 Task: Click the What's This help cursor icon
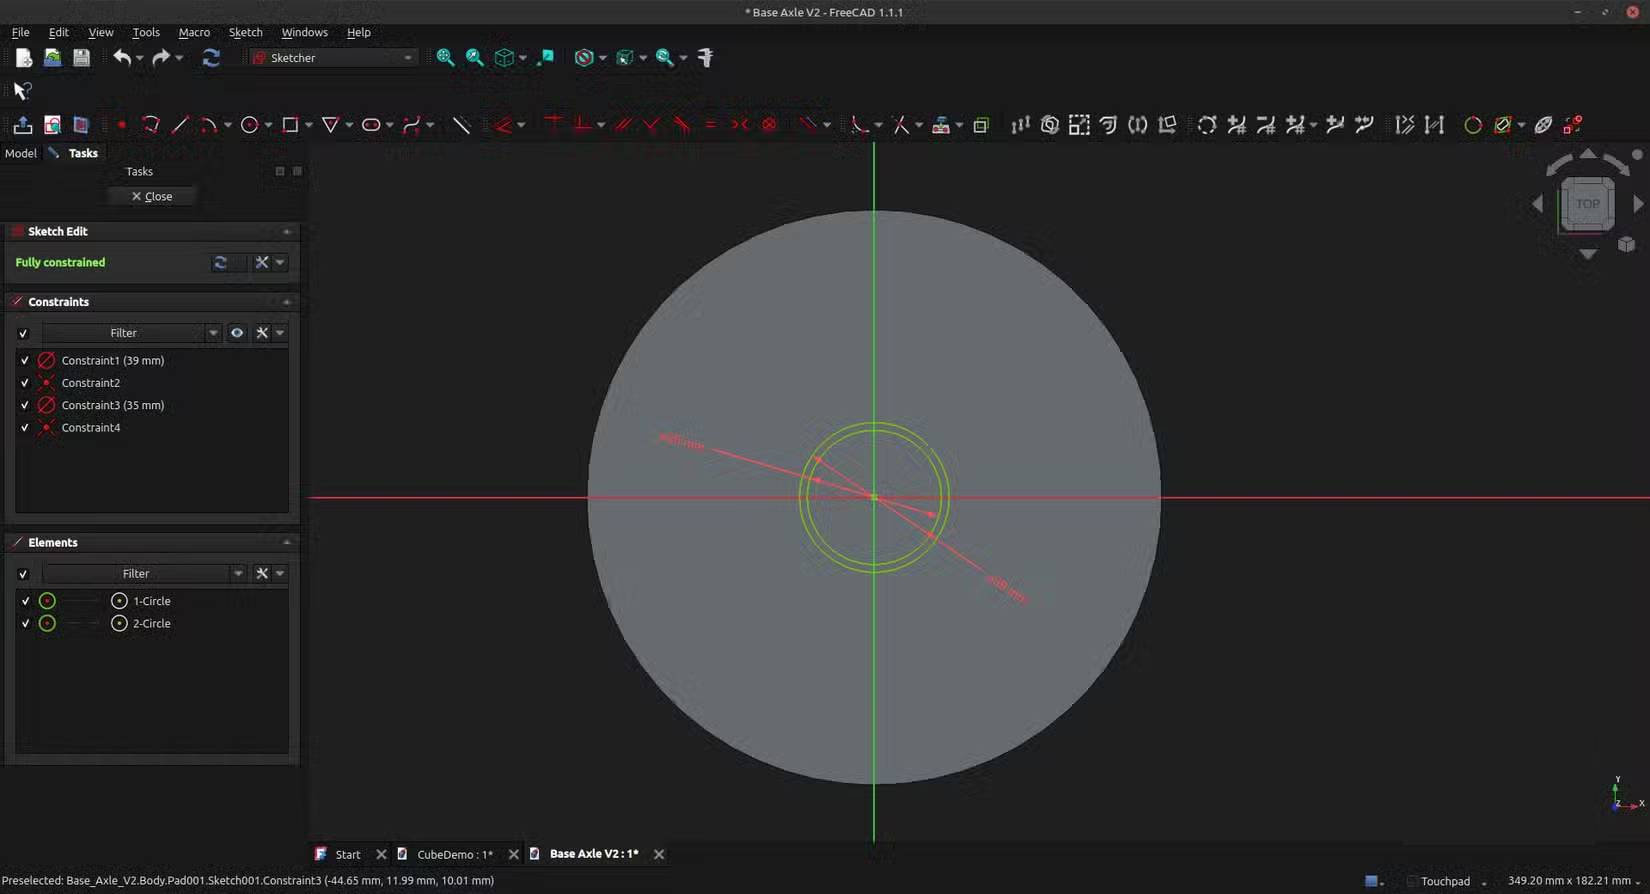pyautogui.click(x=22, y=91)
